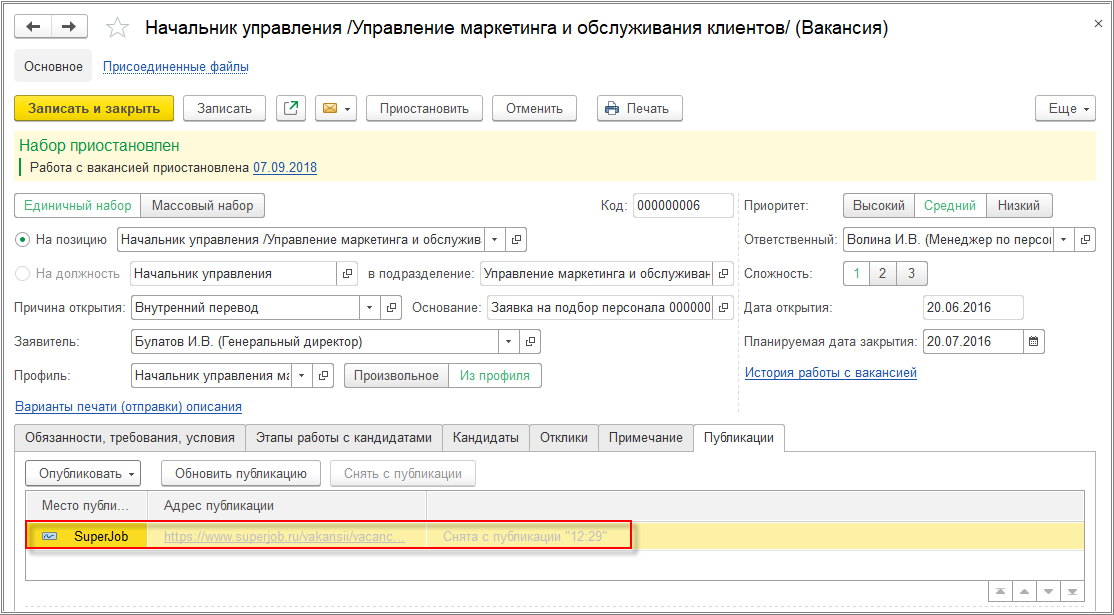Image resolution: width=1114 pixels, height=615 pixels.
Task: Switch to the 'Кандидаты' tab
Action: (x=485, y=437)
